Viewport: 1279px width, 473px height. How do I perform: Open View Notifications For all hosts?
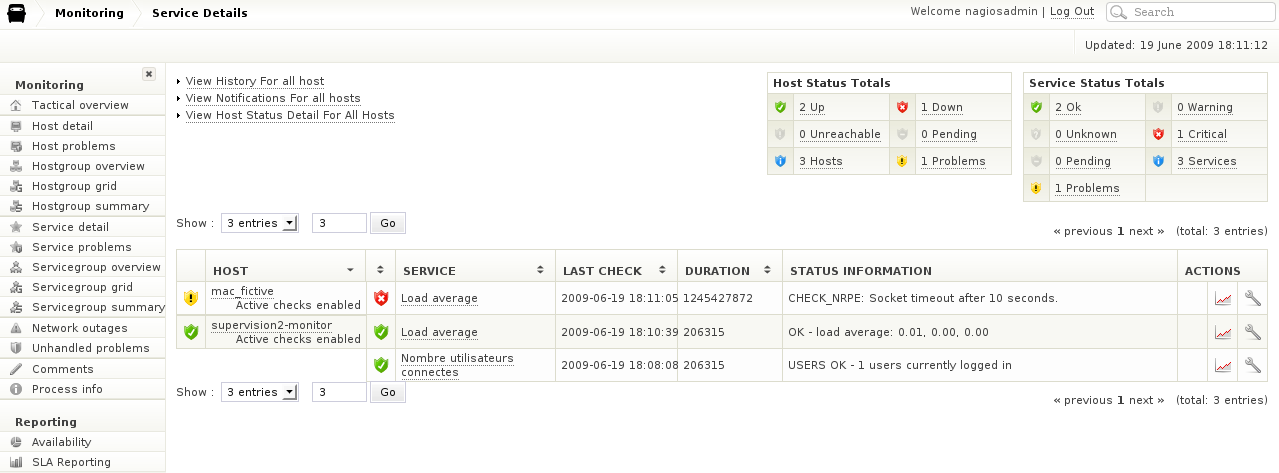tap(273, 98)
